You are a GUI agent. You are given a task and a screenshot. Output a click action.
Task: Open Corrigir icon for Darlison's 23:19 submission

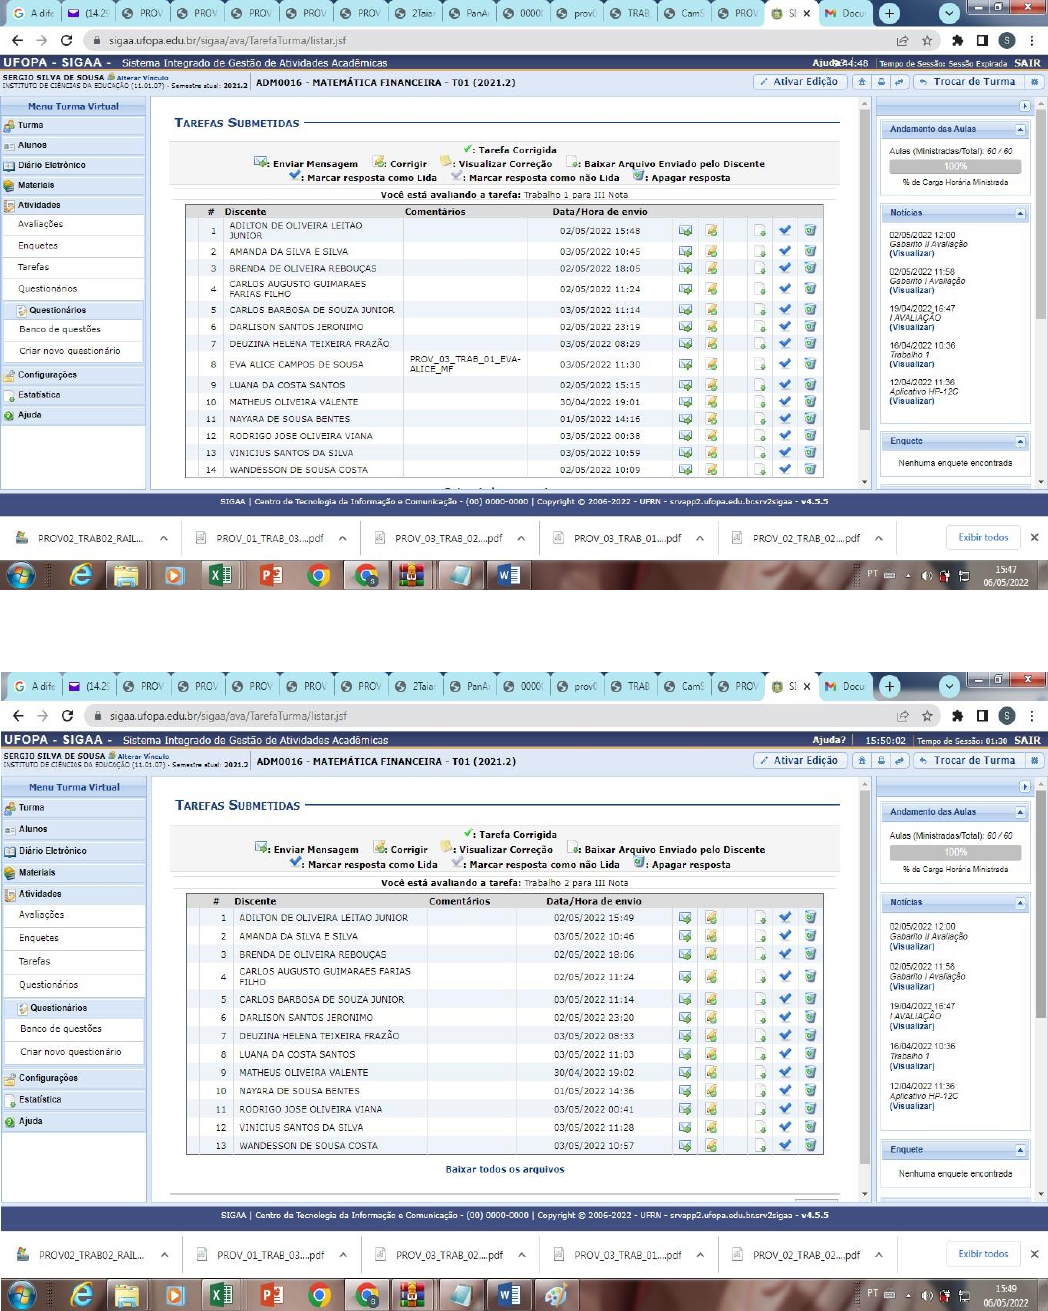click(711, 327)
